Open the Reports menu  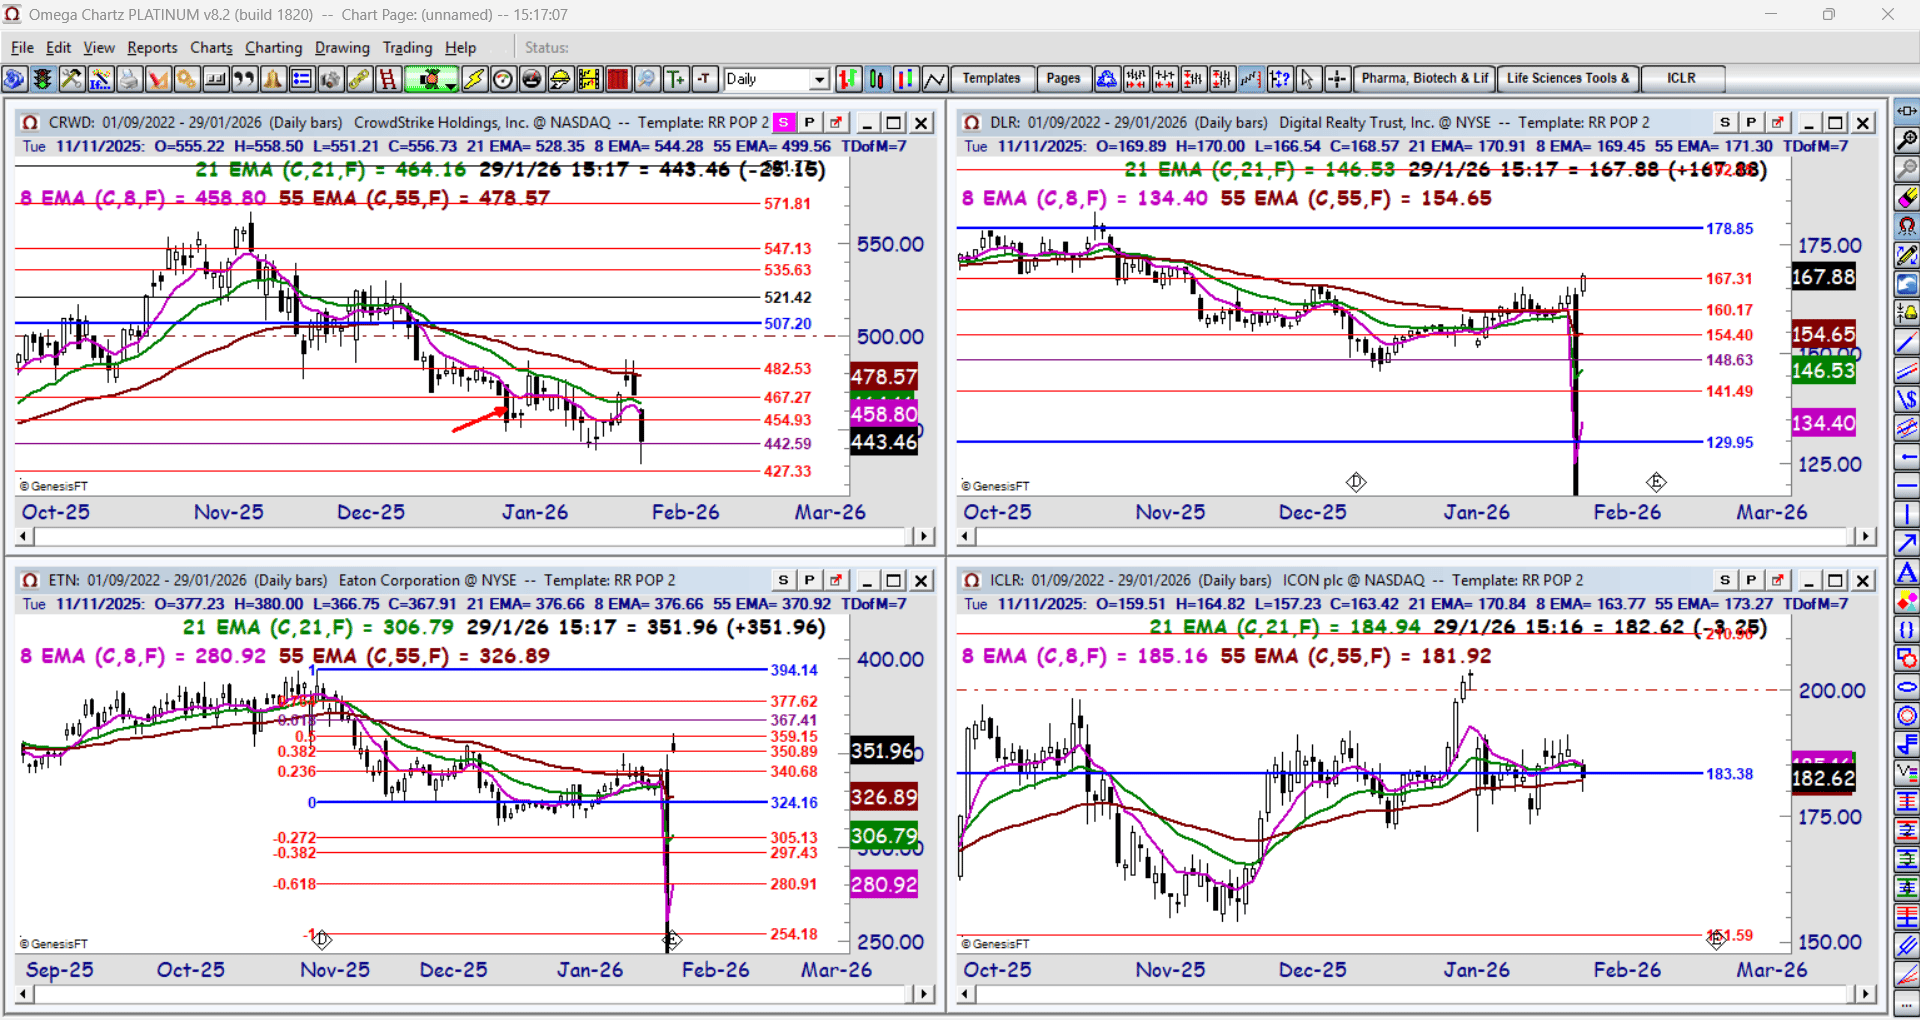pos(152,48)
